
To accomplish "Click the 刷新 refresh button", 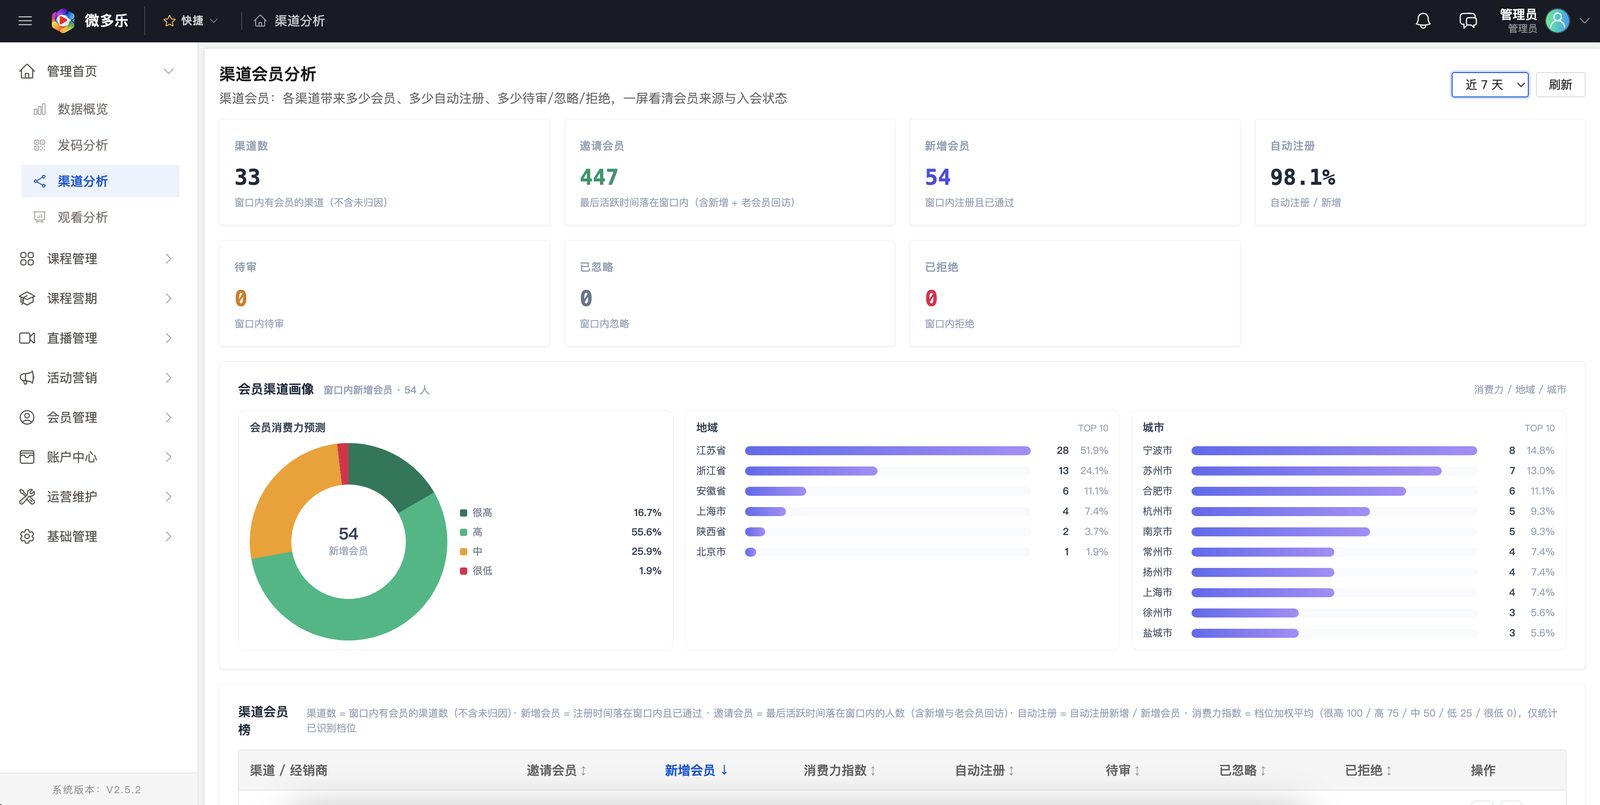I will [1560, 85].
